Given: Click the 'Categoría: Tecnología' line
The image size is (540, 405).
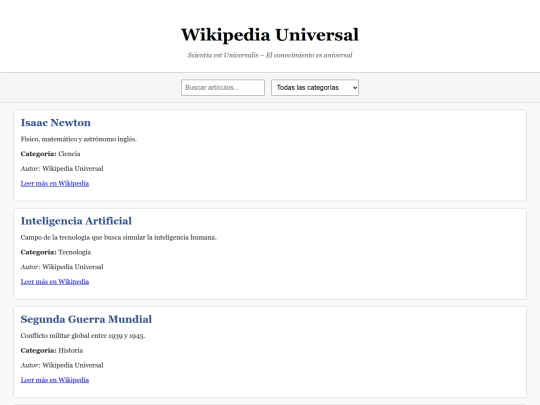Looking at the screenshot, I should point(56,252).
